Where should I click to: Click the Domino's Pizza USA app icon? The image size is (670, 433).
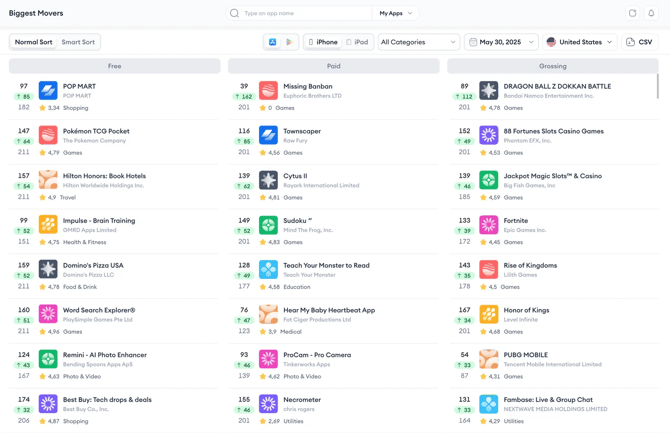[48, 270]
